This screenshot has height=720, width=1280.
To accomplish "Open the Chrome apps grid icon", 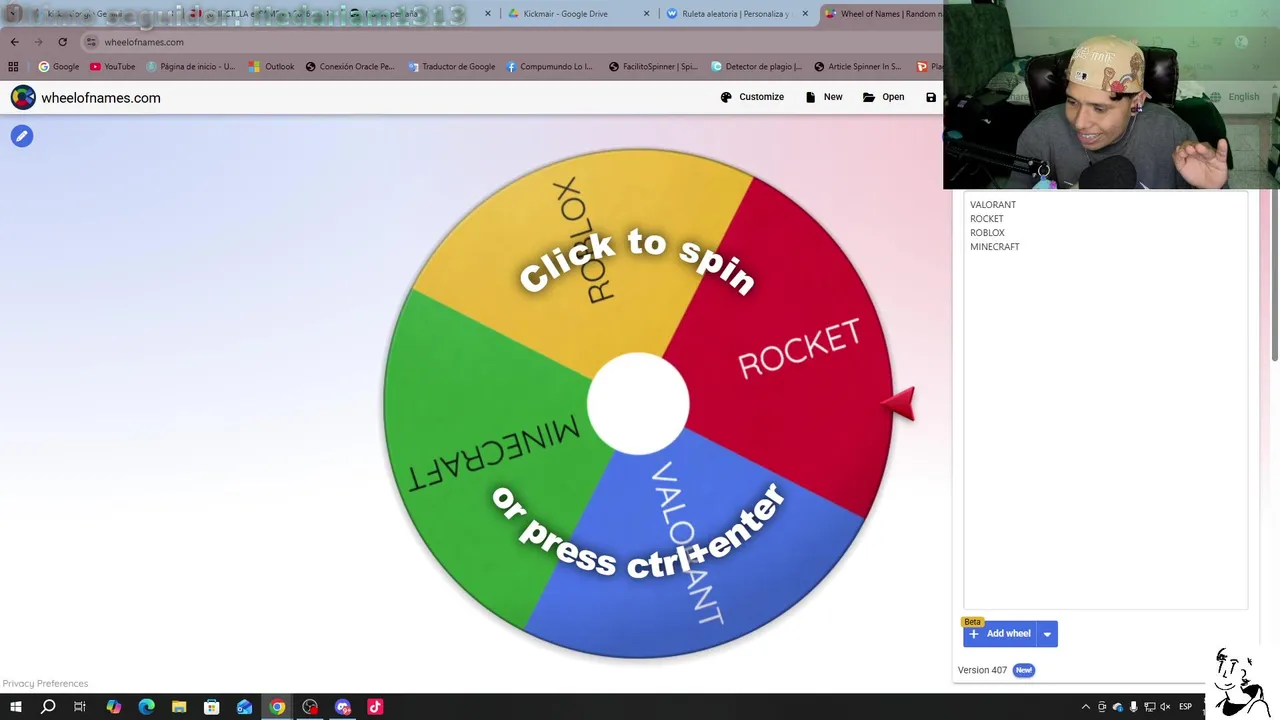I will click(x=13, y=67).
